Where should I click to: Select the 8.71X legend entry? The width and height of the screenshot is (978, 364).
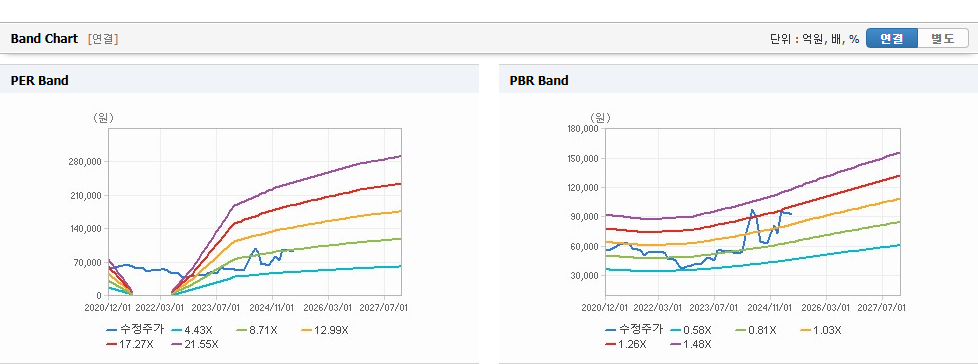click(256, 330)
